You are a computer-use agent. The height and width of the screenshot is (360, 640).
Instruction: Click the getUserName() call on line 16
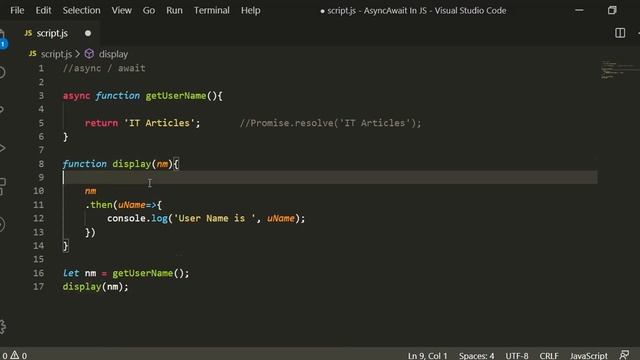tap(151, 273)
